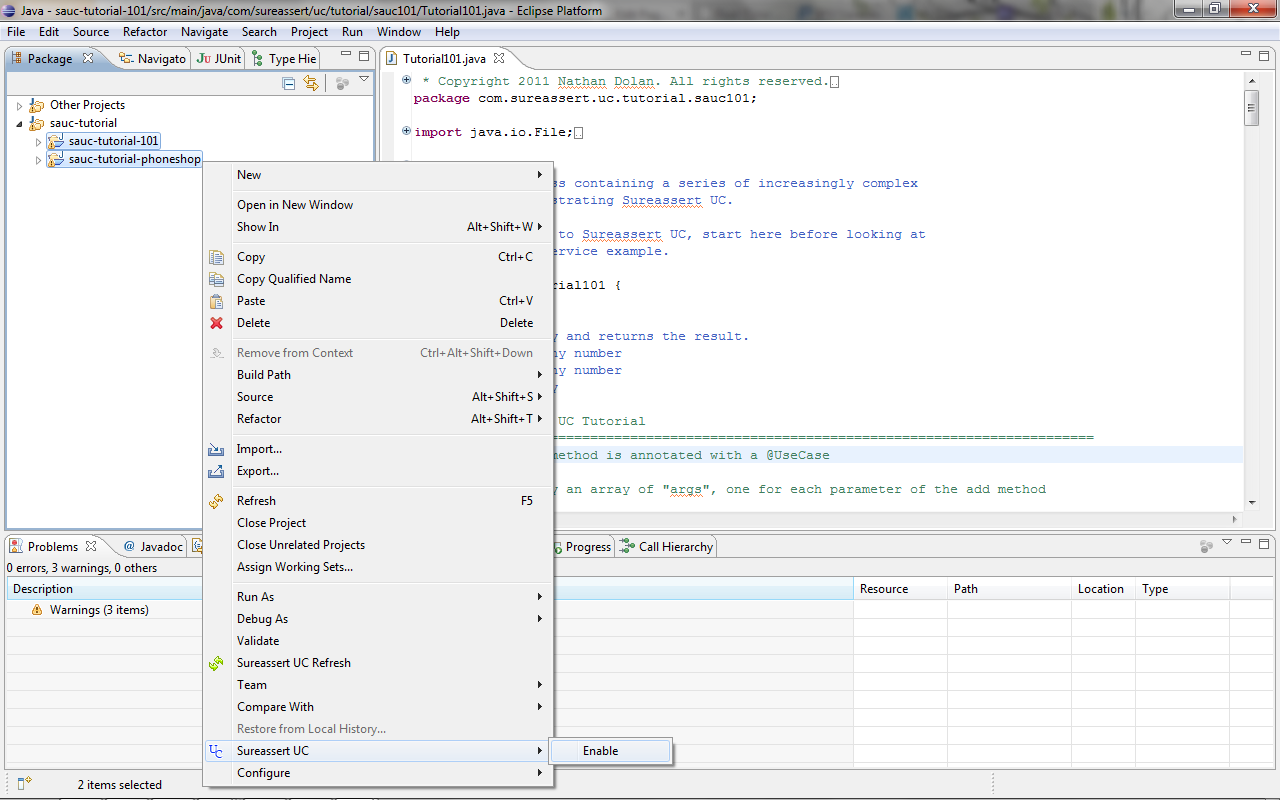1280x800 pixels.
Task: Expand the Other Projects tree node
Action: 19,105
